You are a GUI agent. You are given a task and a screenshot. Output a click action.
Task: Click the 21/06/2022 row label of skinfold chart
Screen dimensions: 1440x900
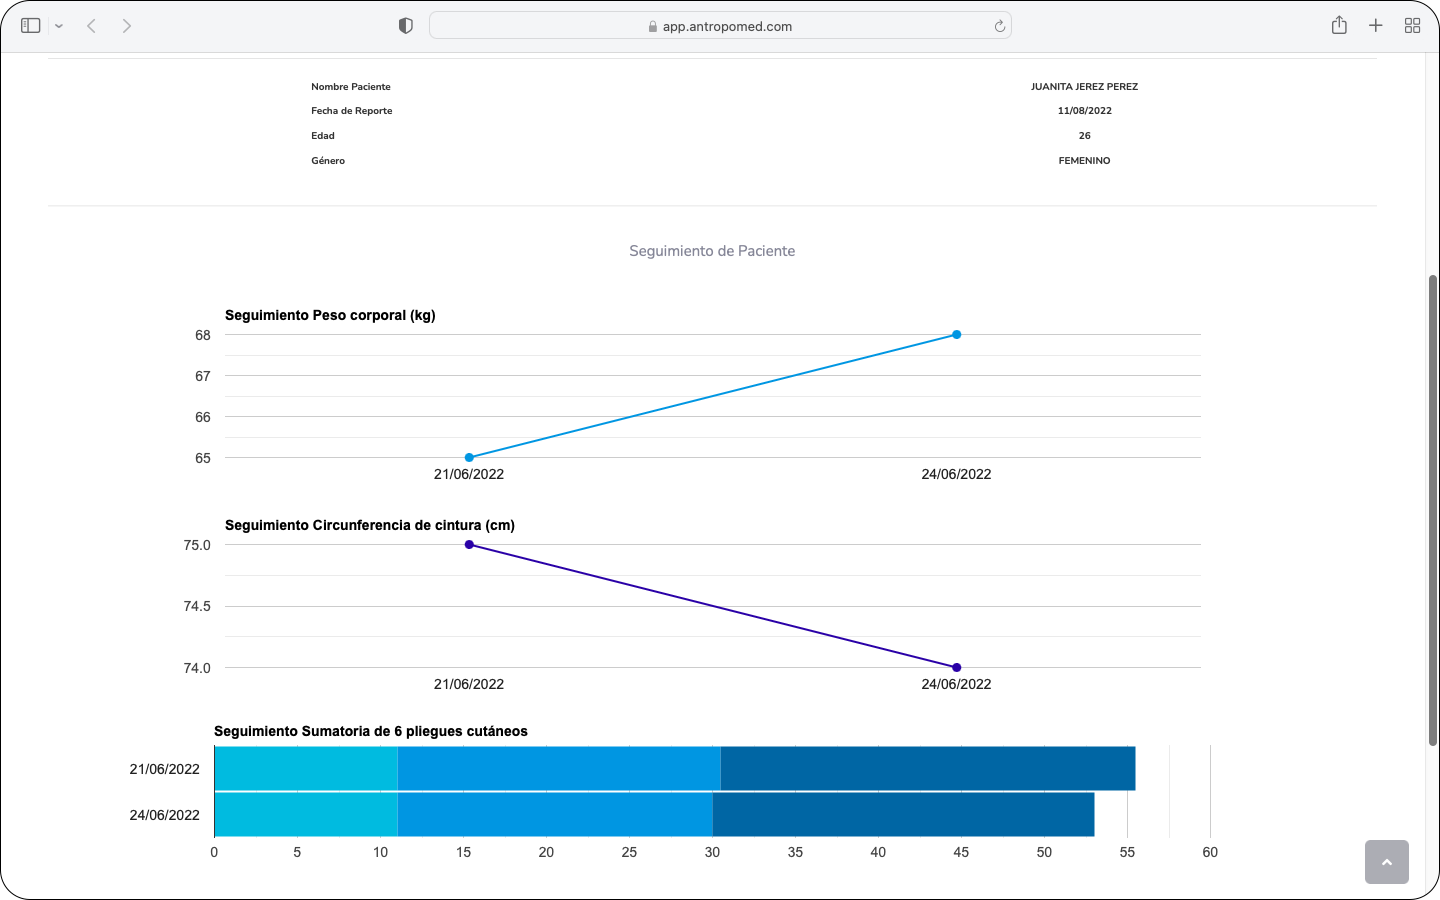click(x=165, y=769)
